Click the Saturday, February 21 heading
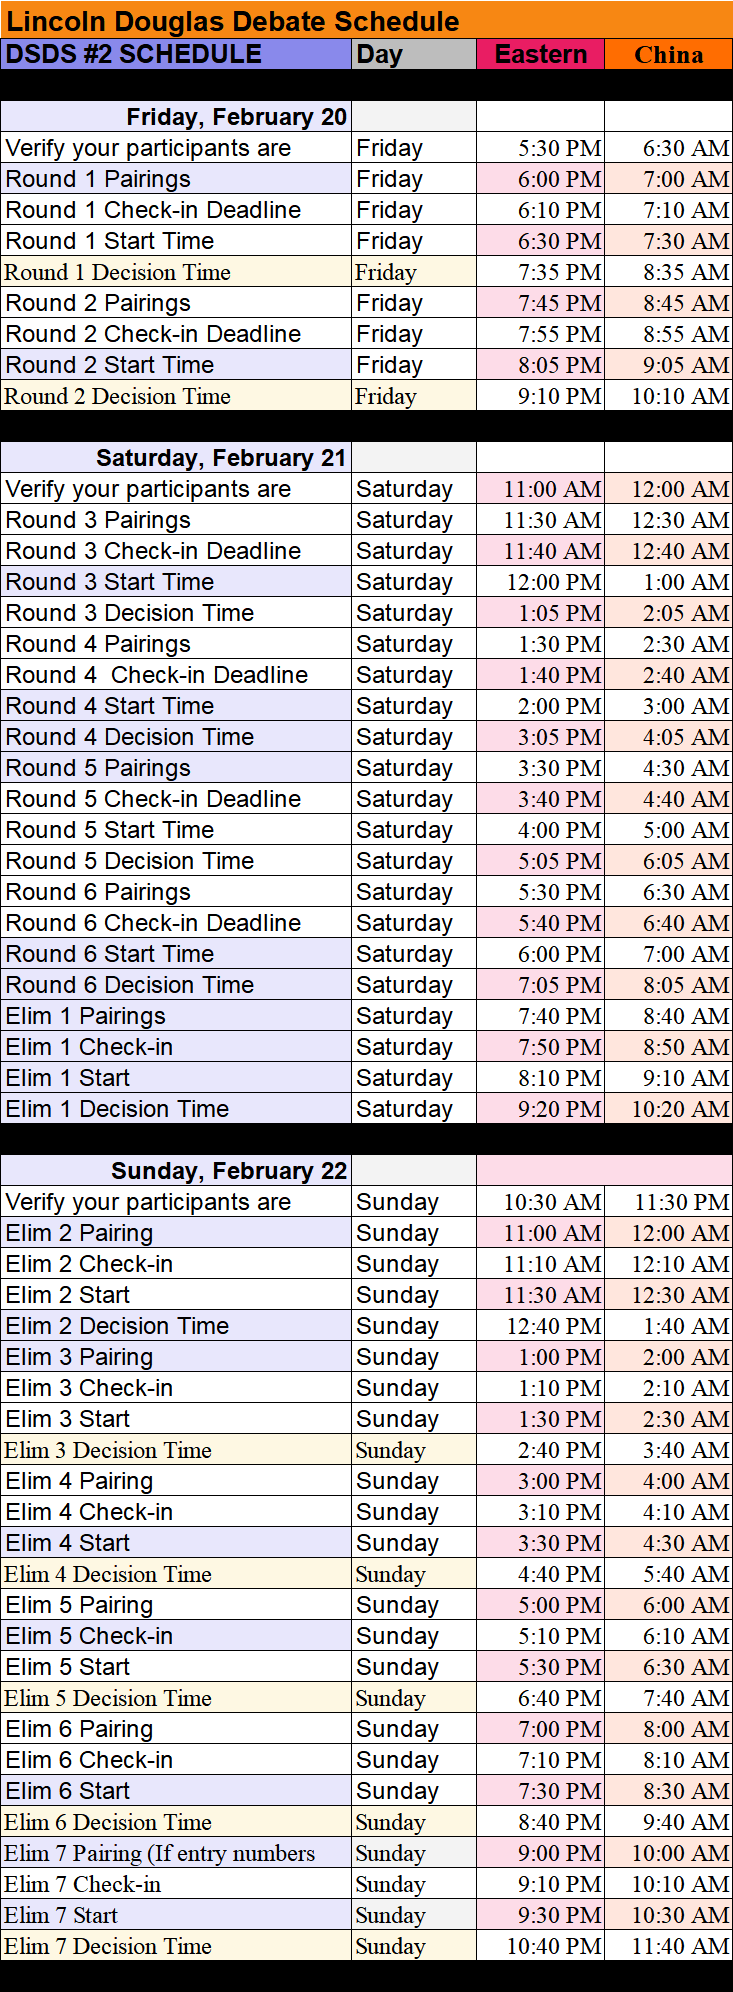The height and width of the screenshot is (1992, 733). pyautogui.click(x=220, y=458)
